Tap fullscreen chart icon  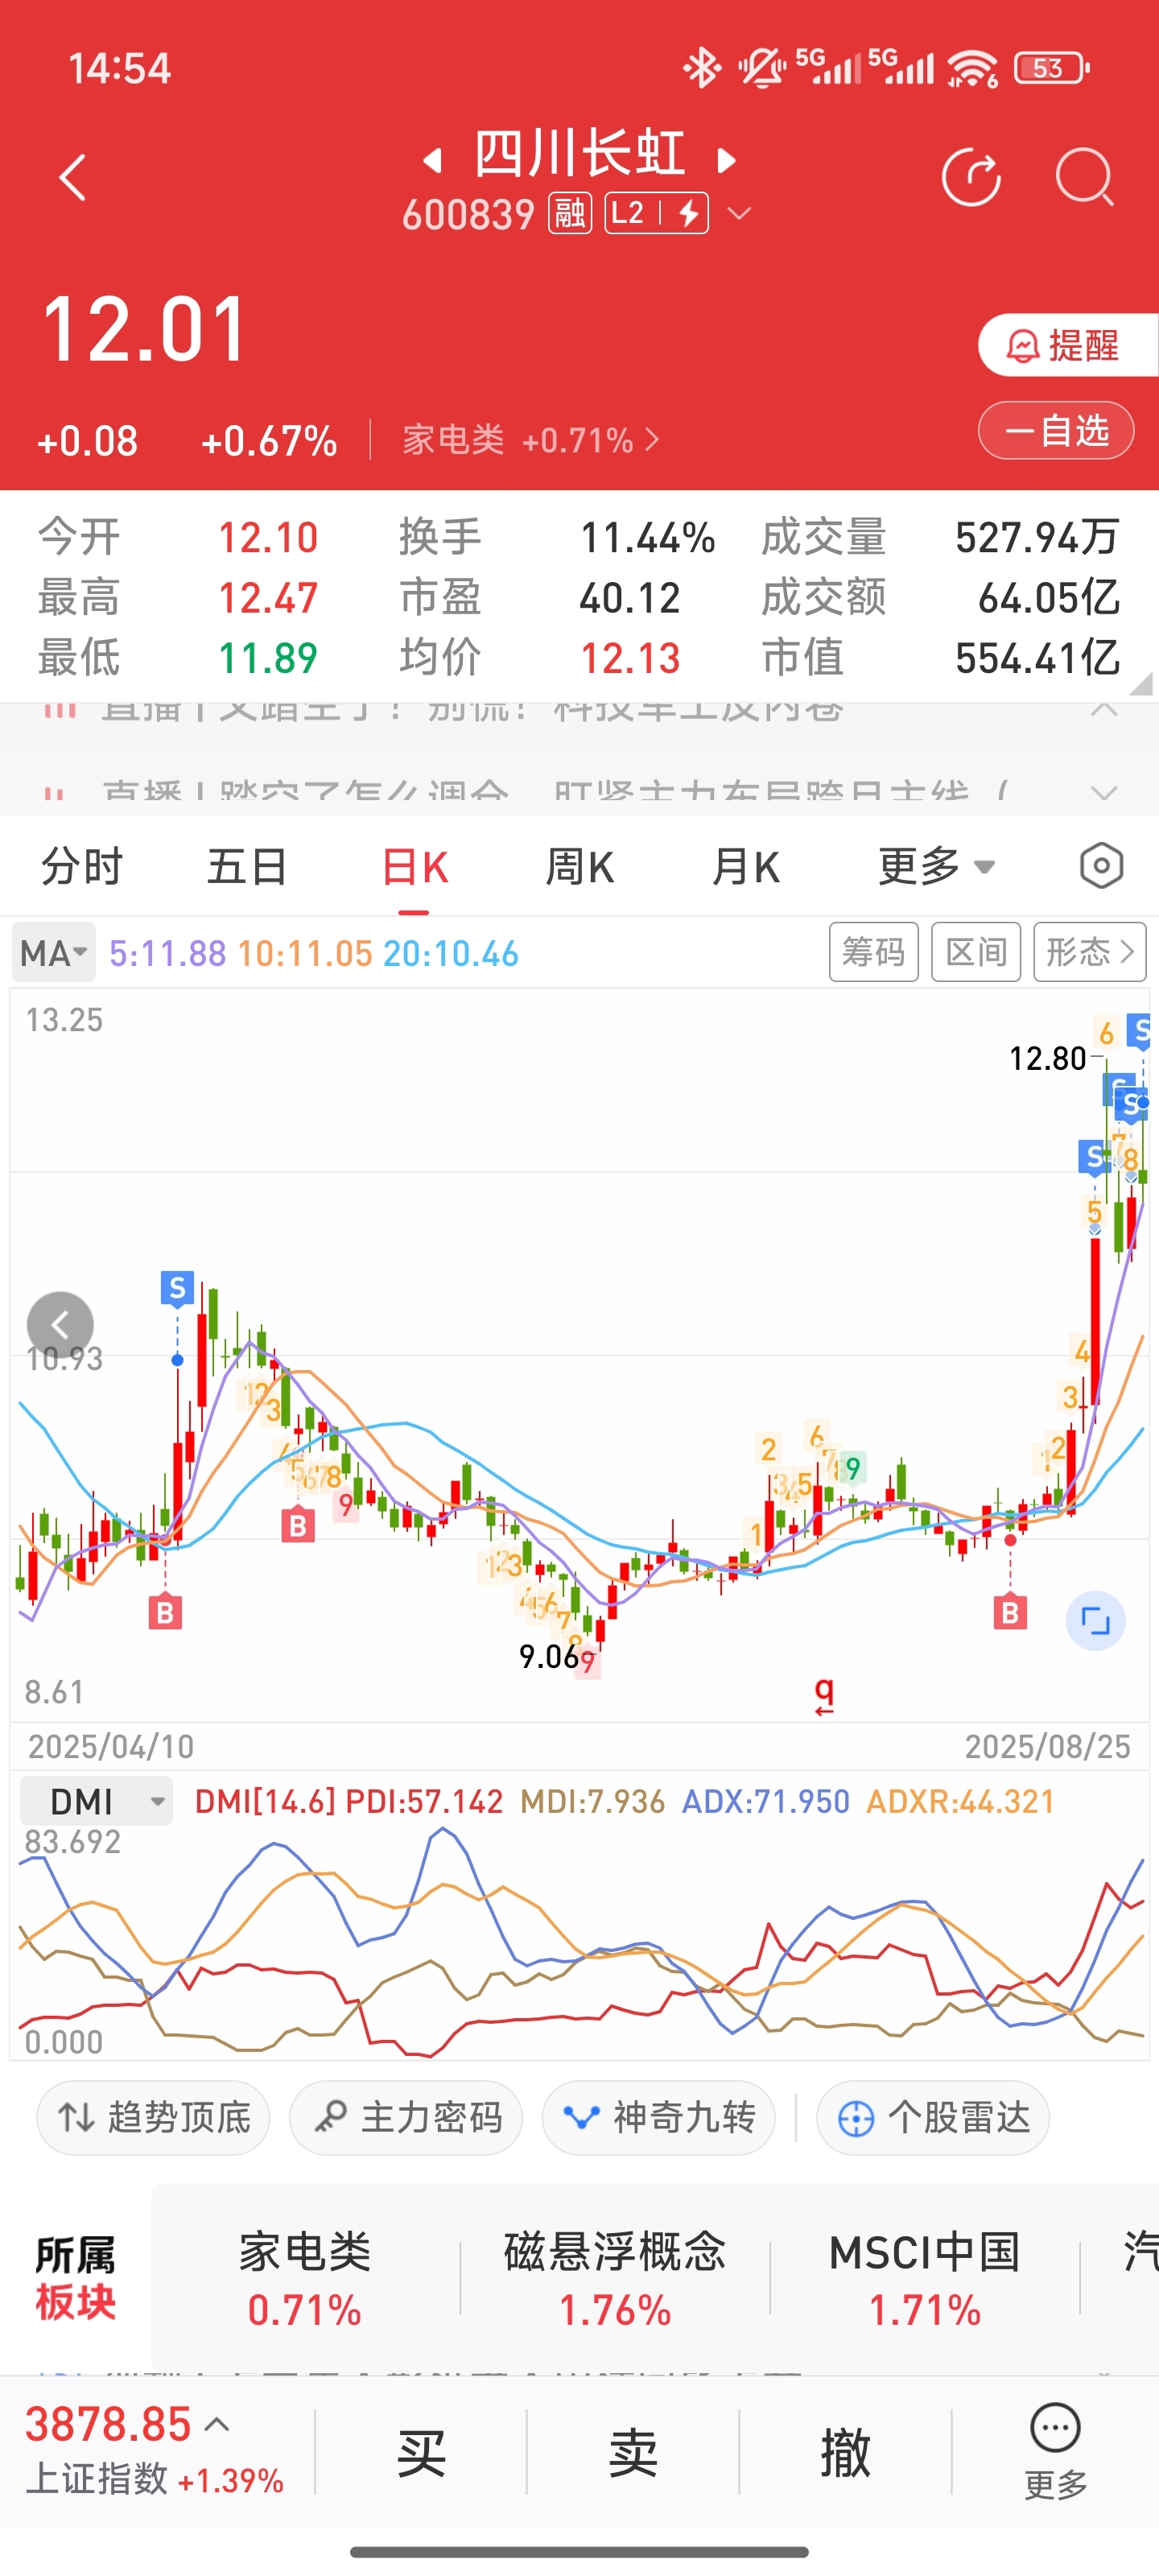pos(1095,1621)
